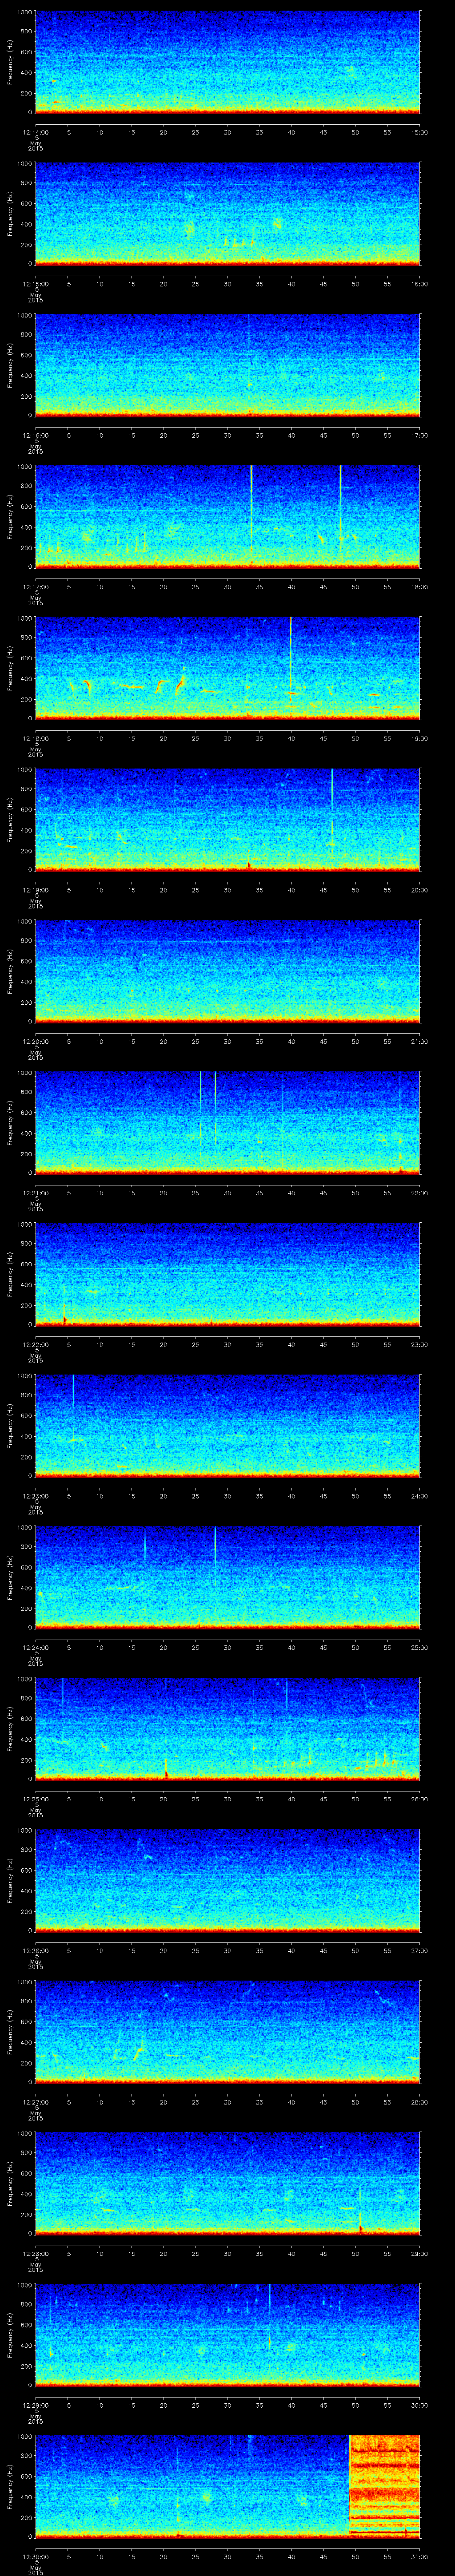This screenshot has width=455, height=2576.
Task: Click the vertical spike near second 6 in 12:23 panel
Action: click(73, 1406)
